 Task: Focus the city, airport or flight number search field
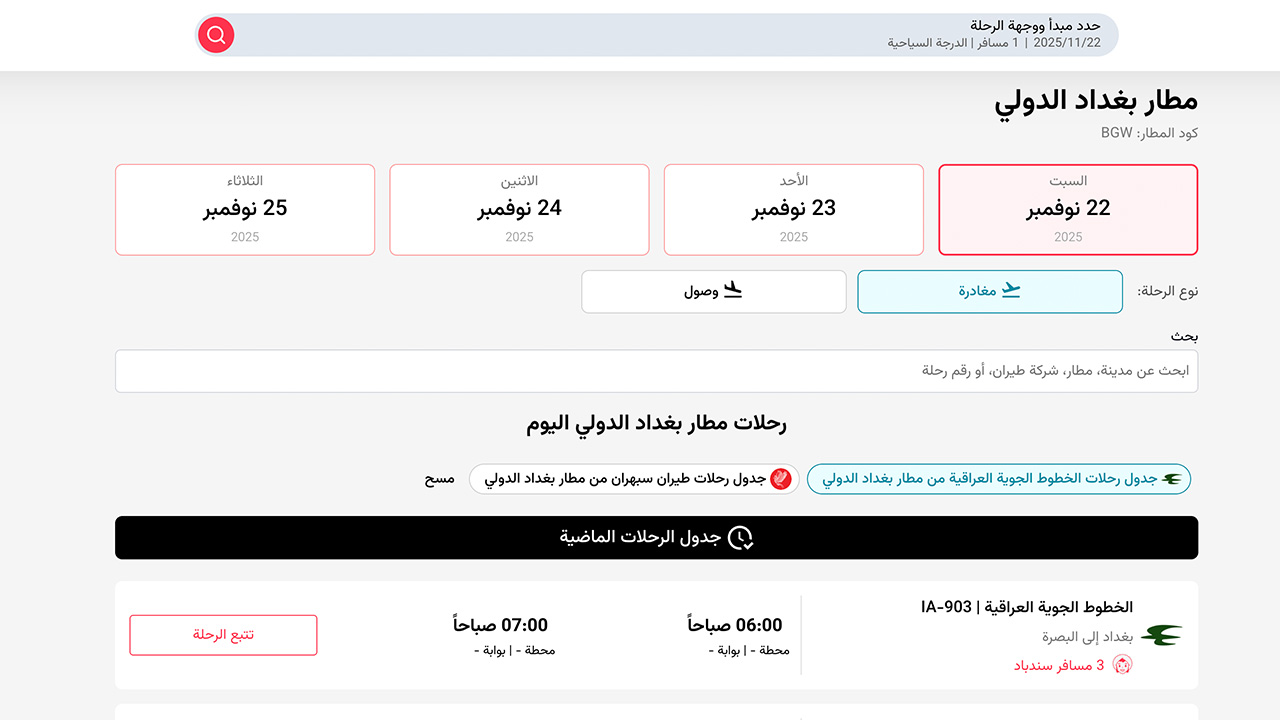656,371
